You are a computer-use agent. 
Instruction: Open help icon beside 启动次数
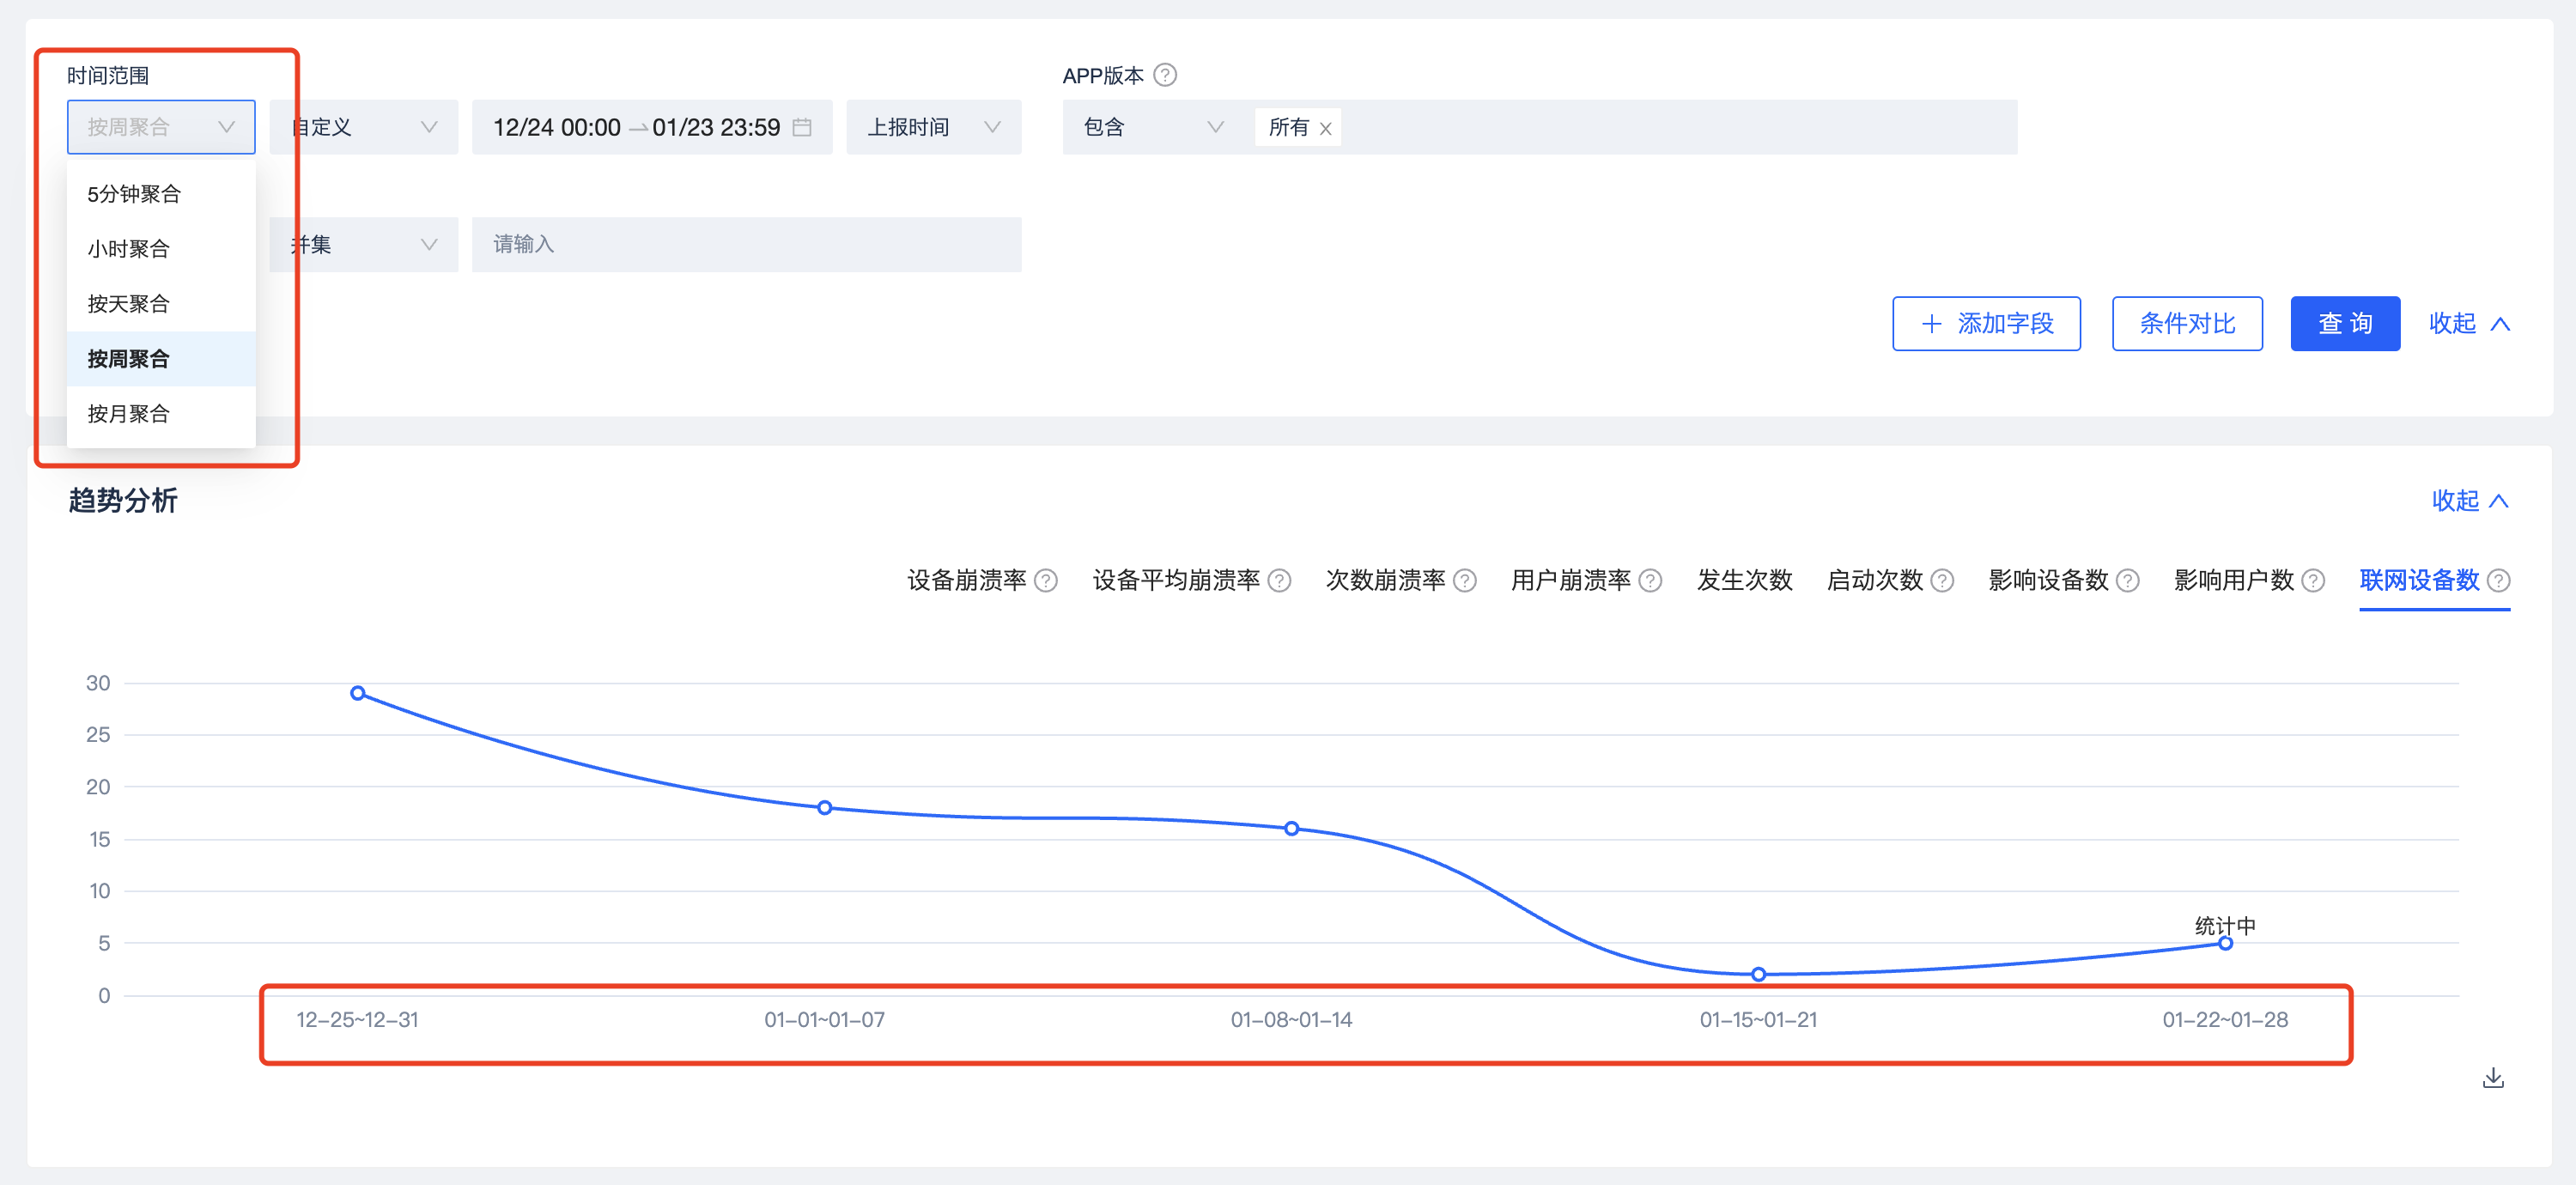1942,580
